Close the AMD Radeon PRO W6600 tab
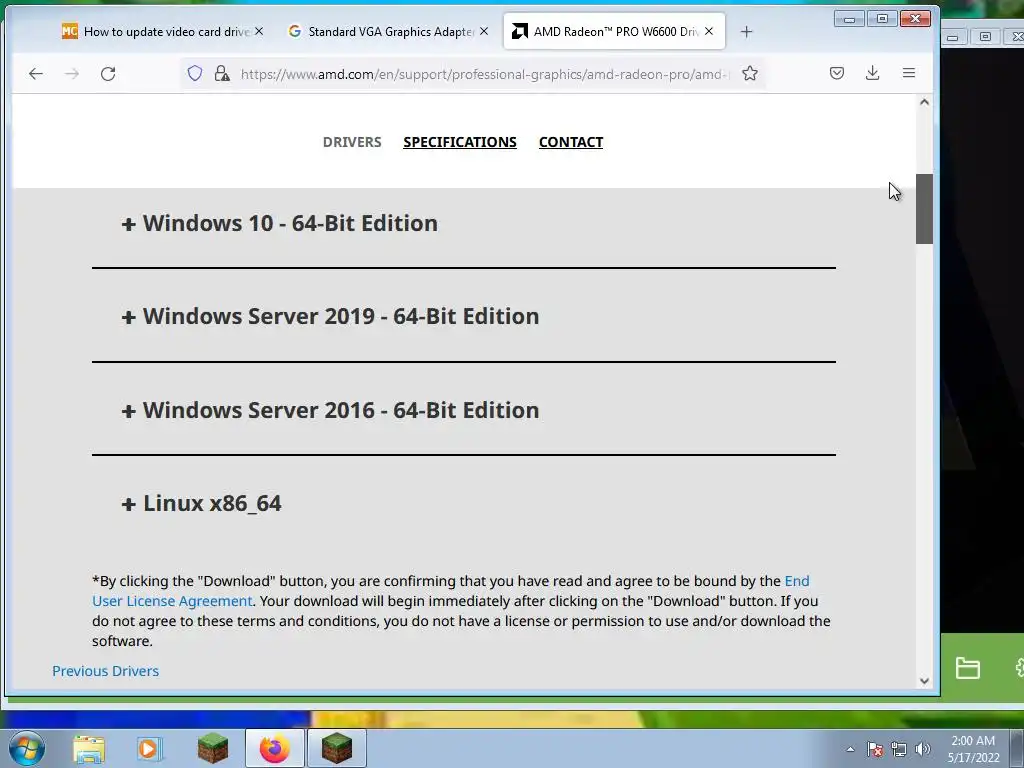The height and width of the screenshot is (768, 1024). 709,31
